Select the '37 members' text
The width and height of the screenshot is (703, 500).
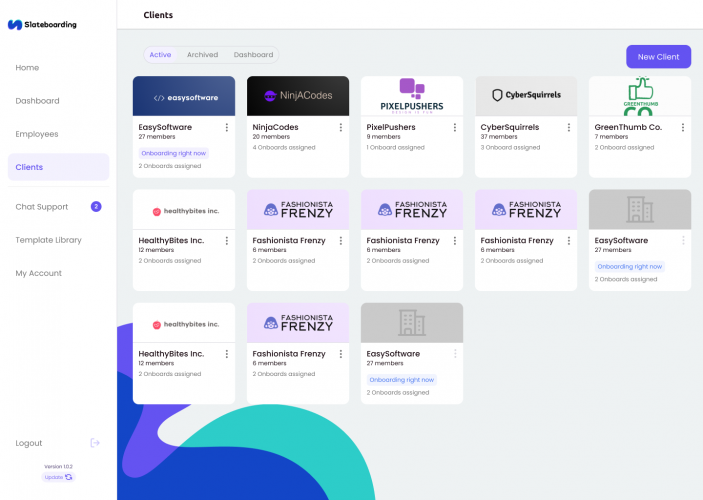click(499, 137)
